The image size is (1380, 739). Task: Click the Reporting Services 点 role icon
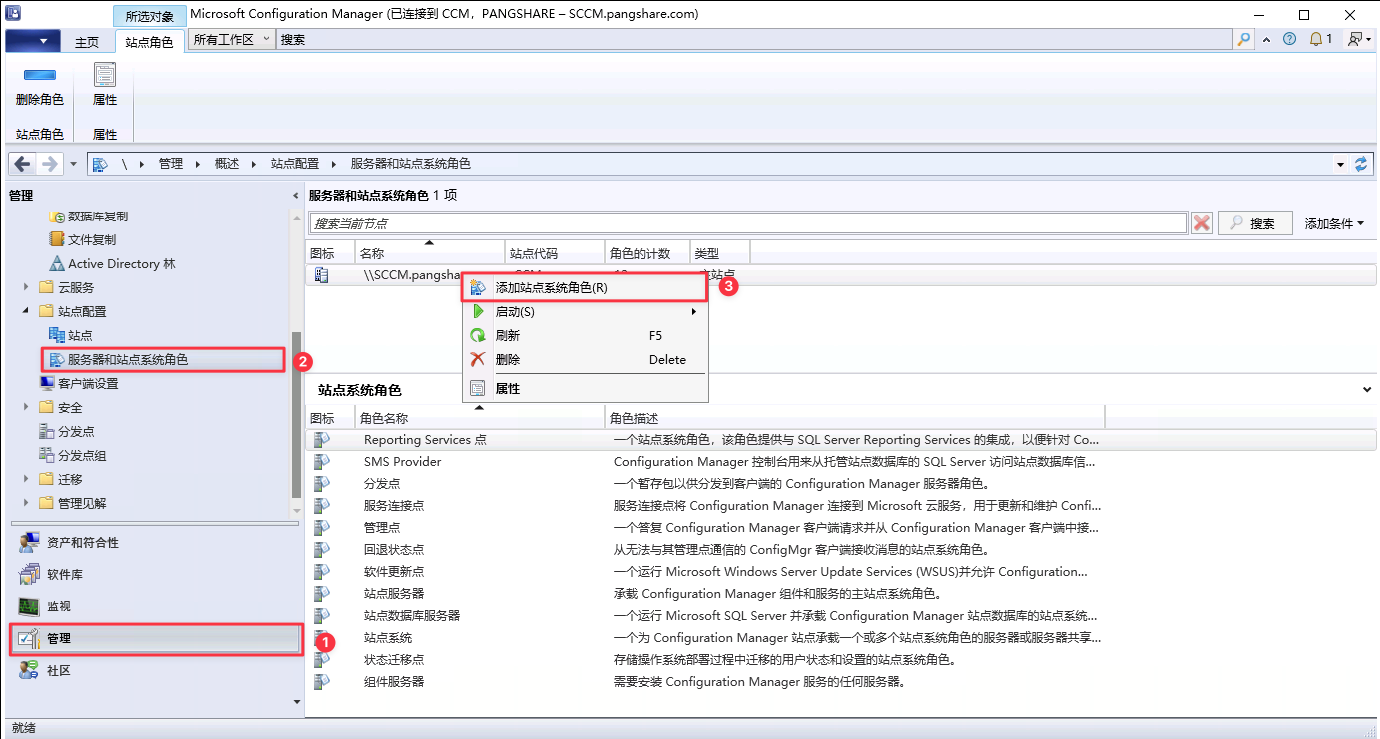pos(321,439)
